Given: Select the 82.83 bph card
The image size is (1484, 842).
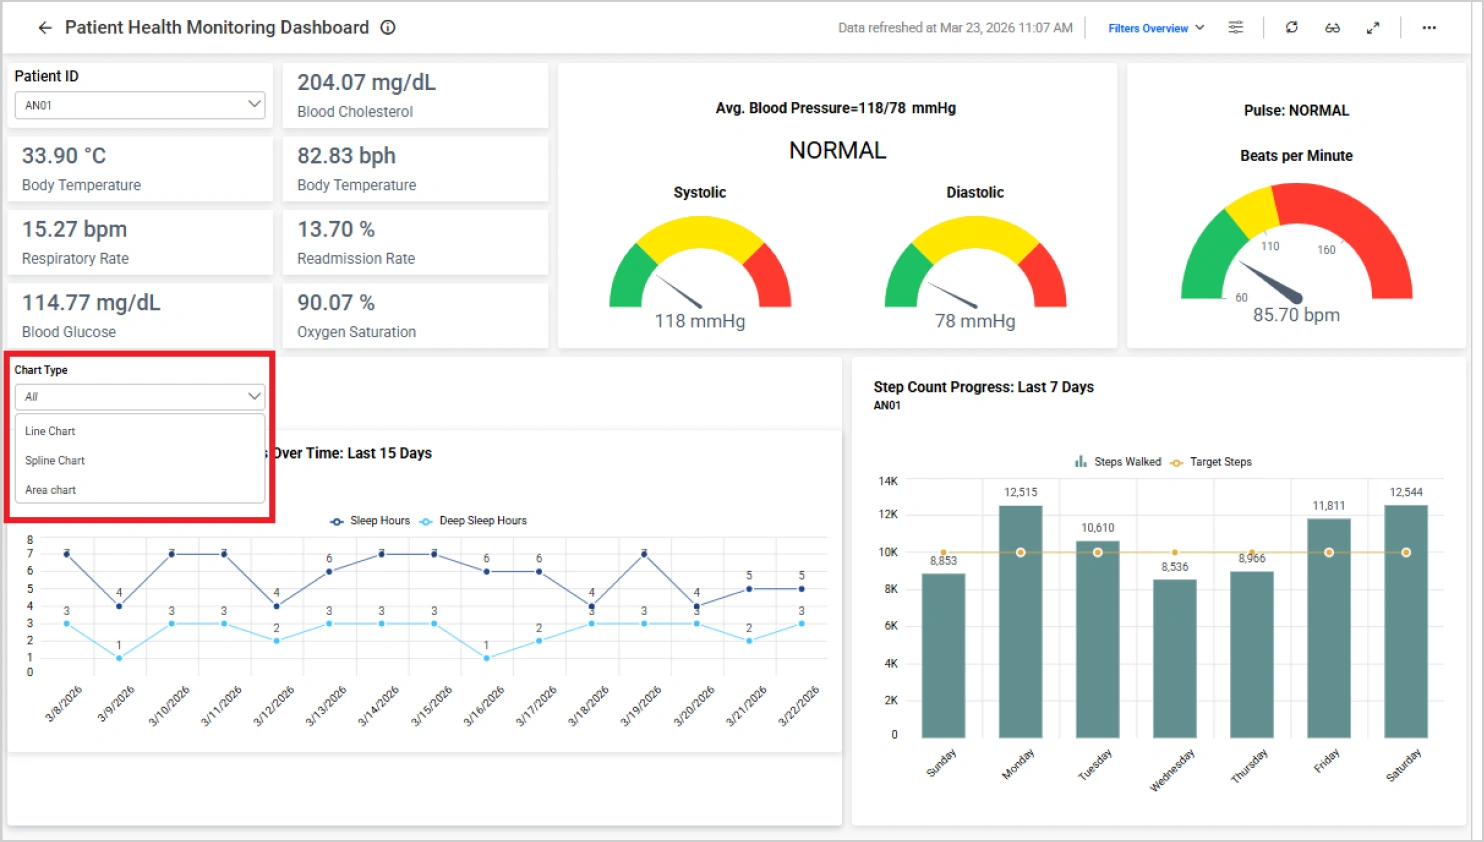Looking at the screenshot, I should coord(415,169).
